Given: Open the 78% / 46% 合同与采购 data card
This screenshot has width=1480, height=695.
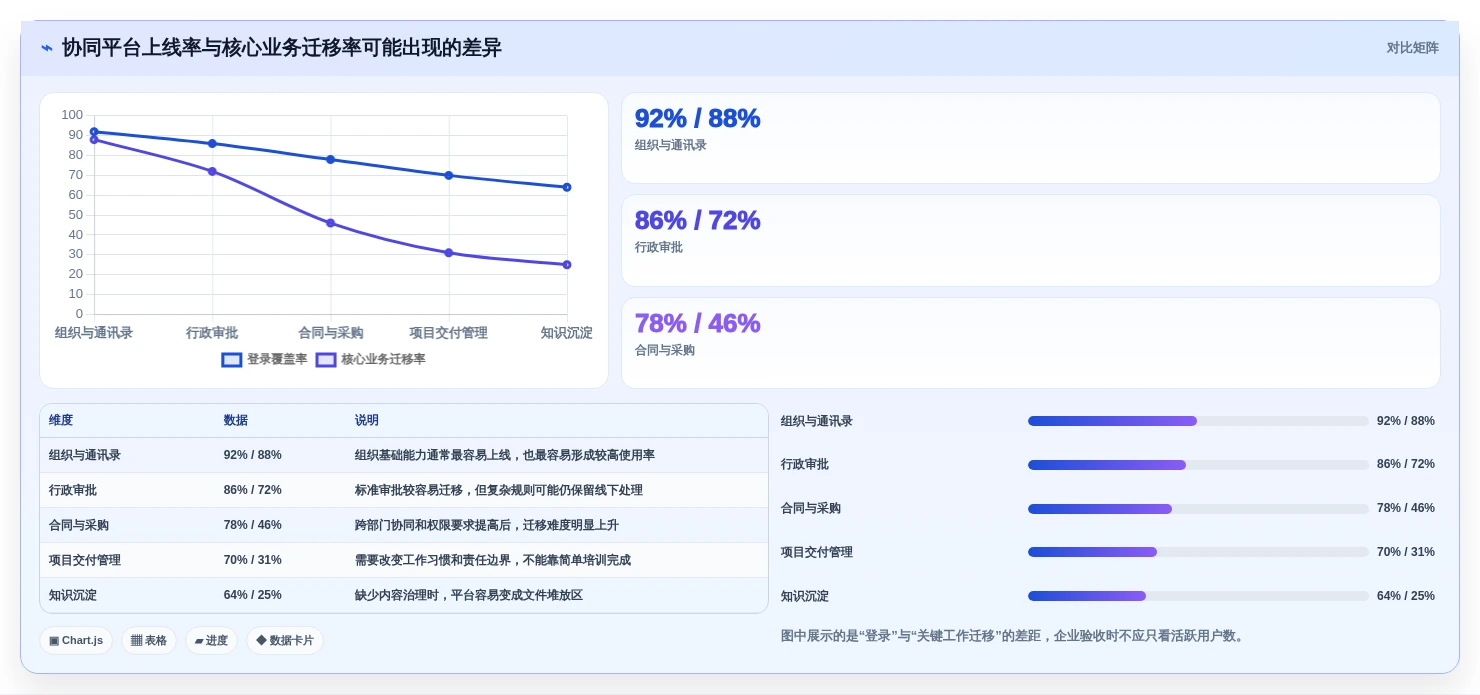Looking at the screenshot, I should (x=1031, y=343).
